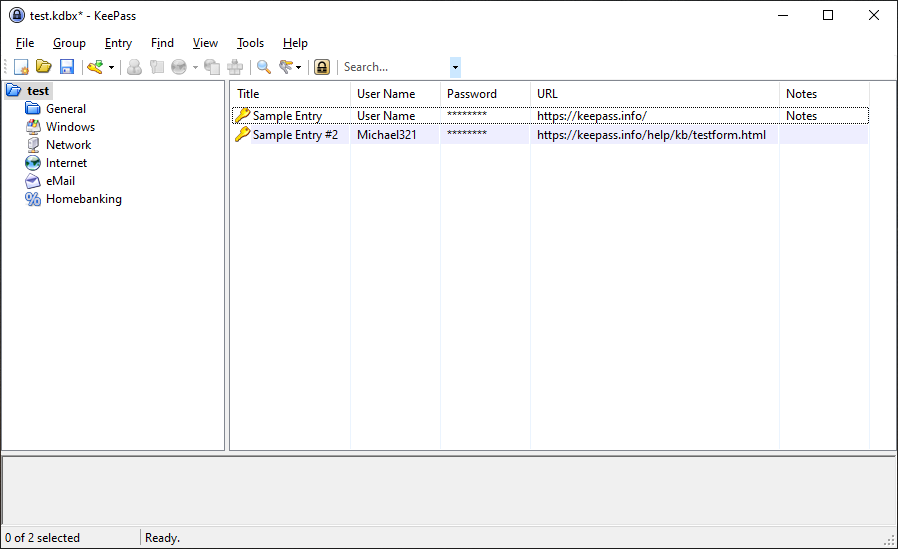Click the eMail envelope icon
This screenshot has height=549, width=898.
(33, 181)
